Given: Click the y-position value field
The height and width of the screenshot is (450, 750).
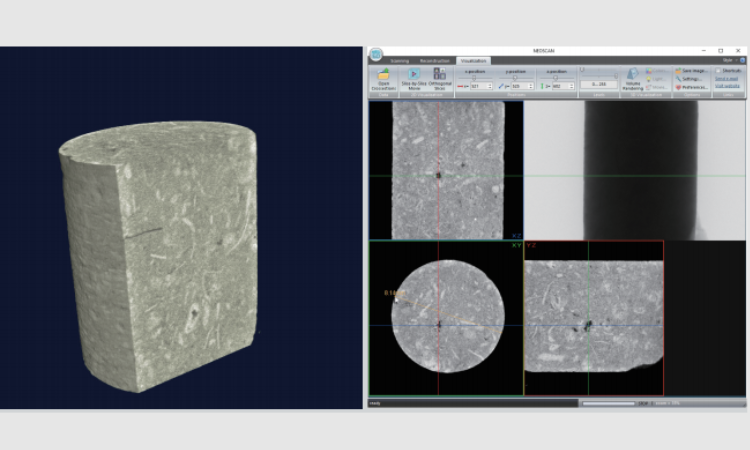Looking at the screenshot, I should 518,87.
